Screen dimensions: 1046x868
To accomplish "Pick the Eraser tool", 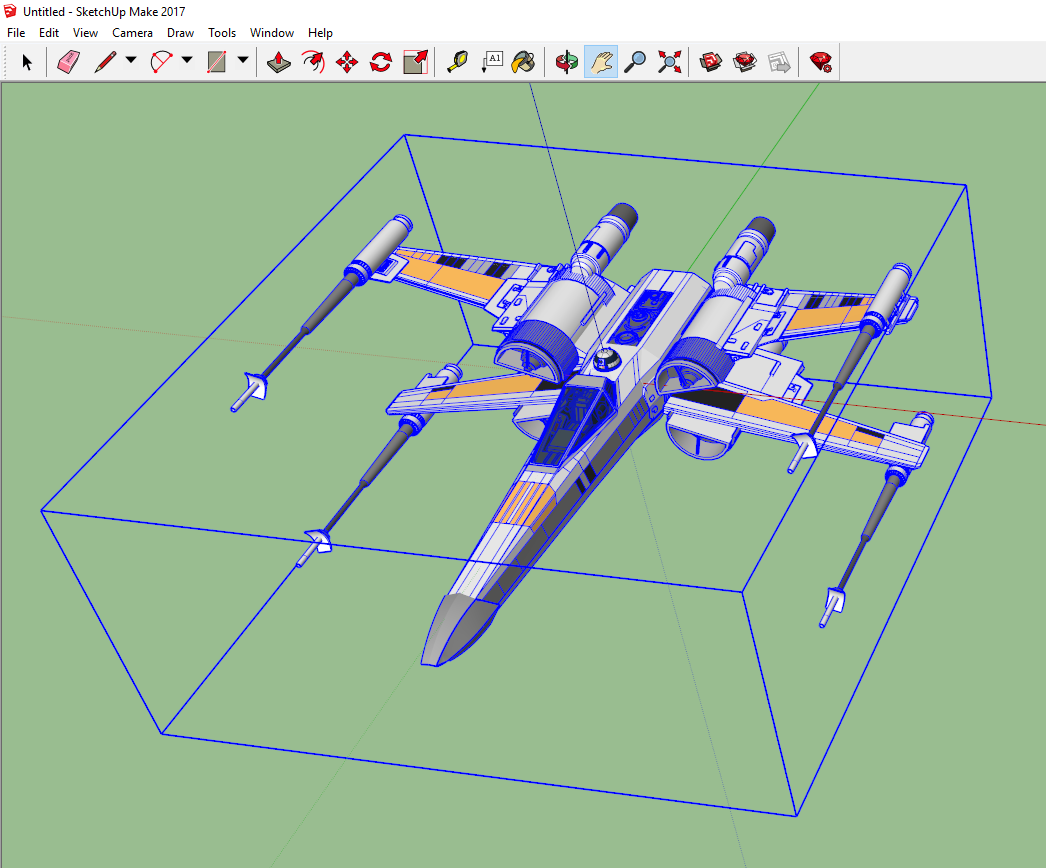I will point(68,62).
